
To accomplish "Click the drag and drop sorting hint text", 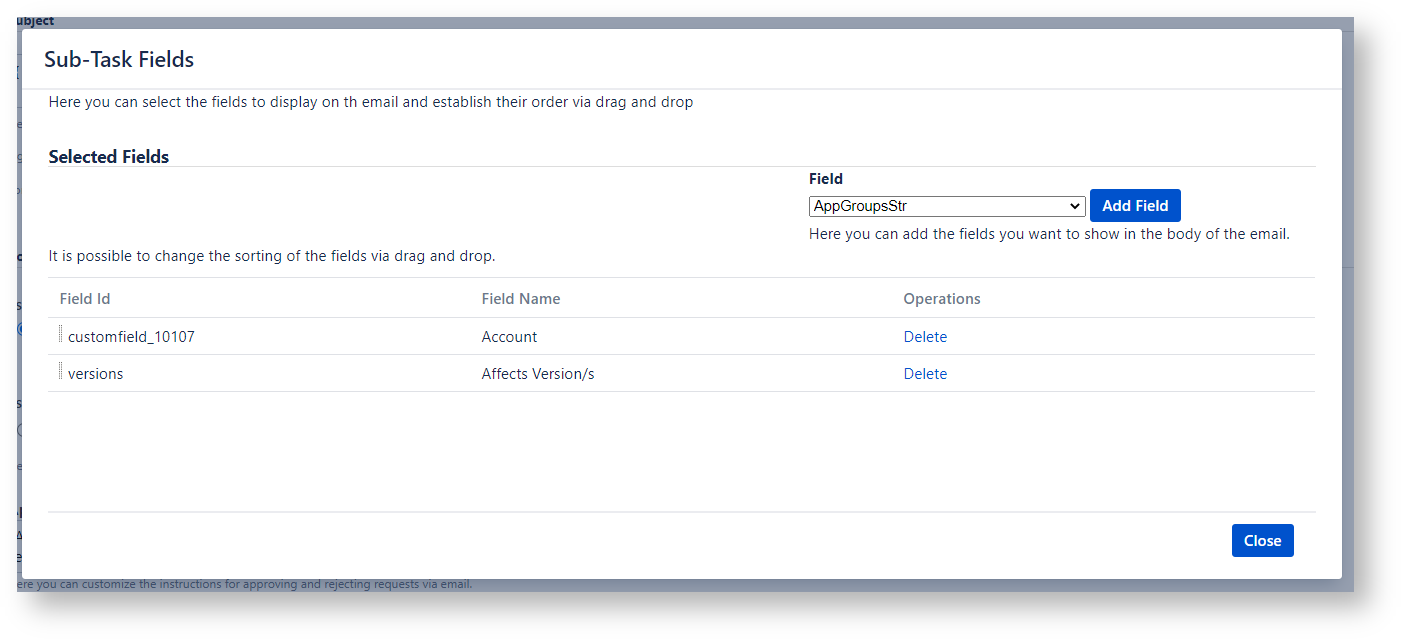I will coord(272,256).
